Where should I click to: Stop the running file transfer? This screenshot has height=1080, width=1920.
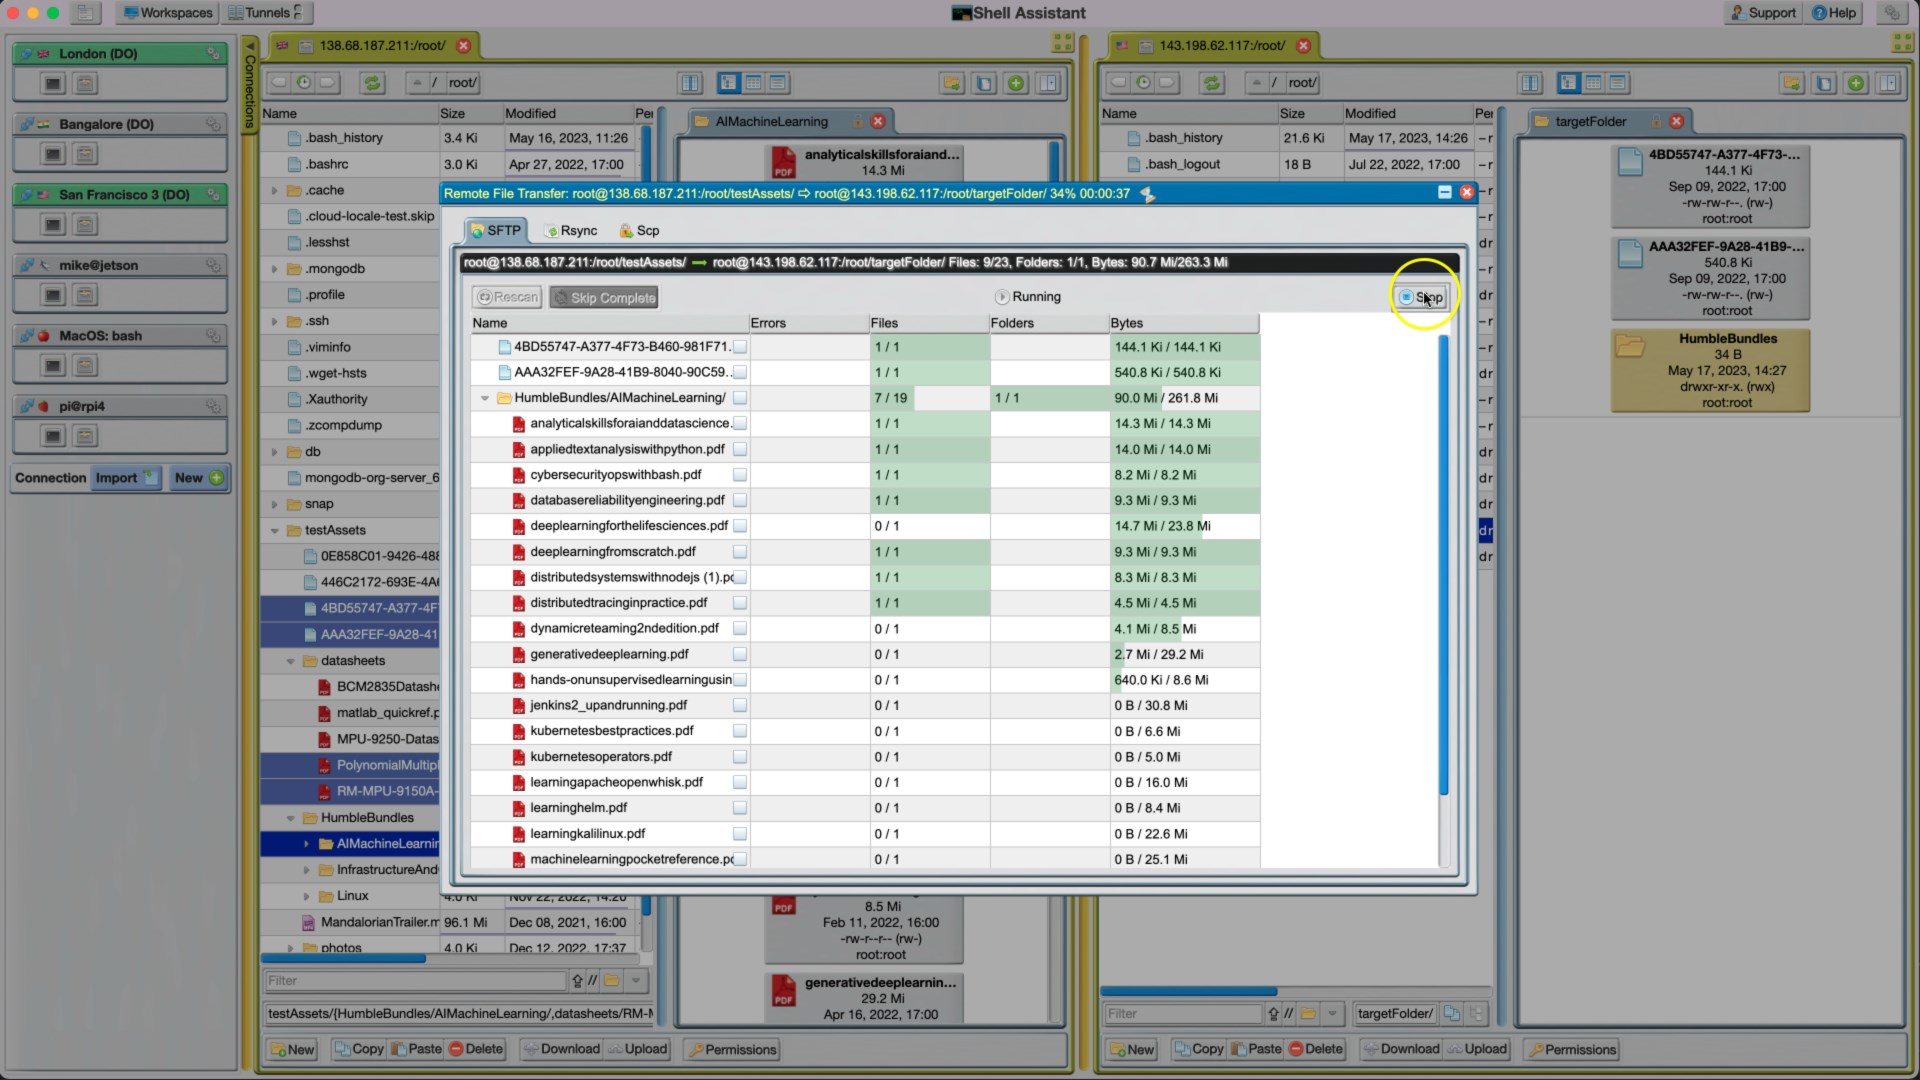(x=1421, y=297)
